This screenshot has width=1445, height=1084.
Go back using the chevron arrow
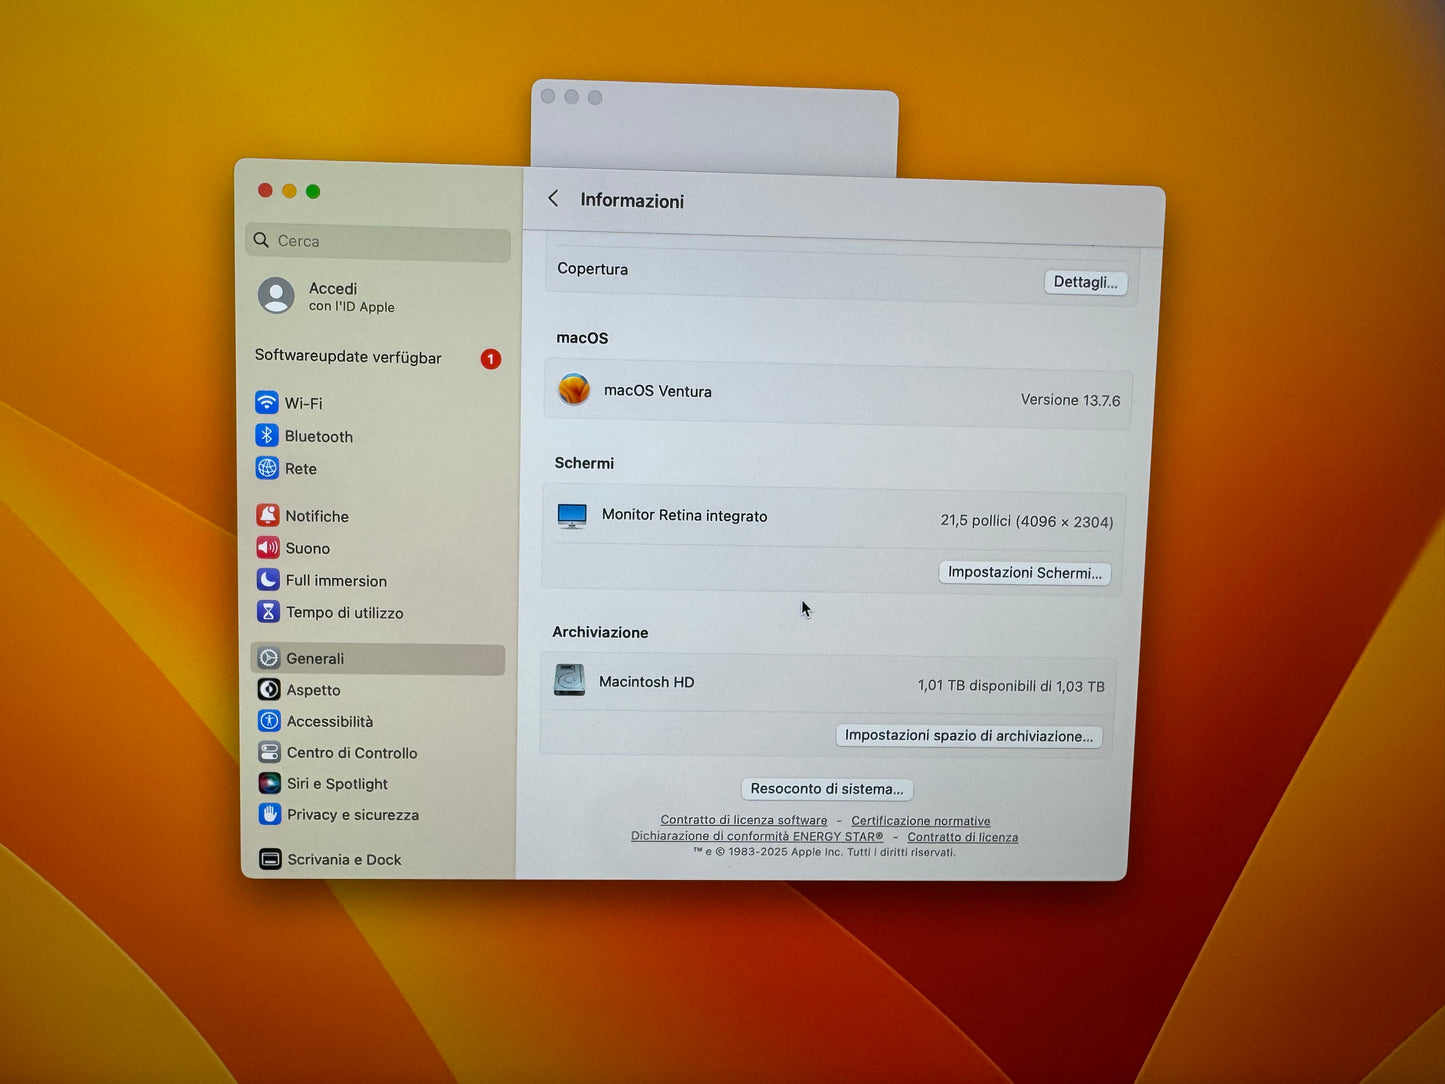click(553, 199)
